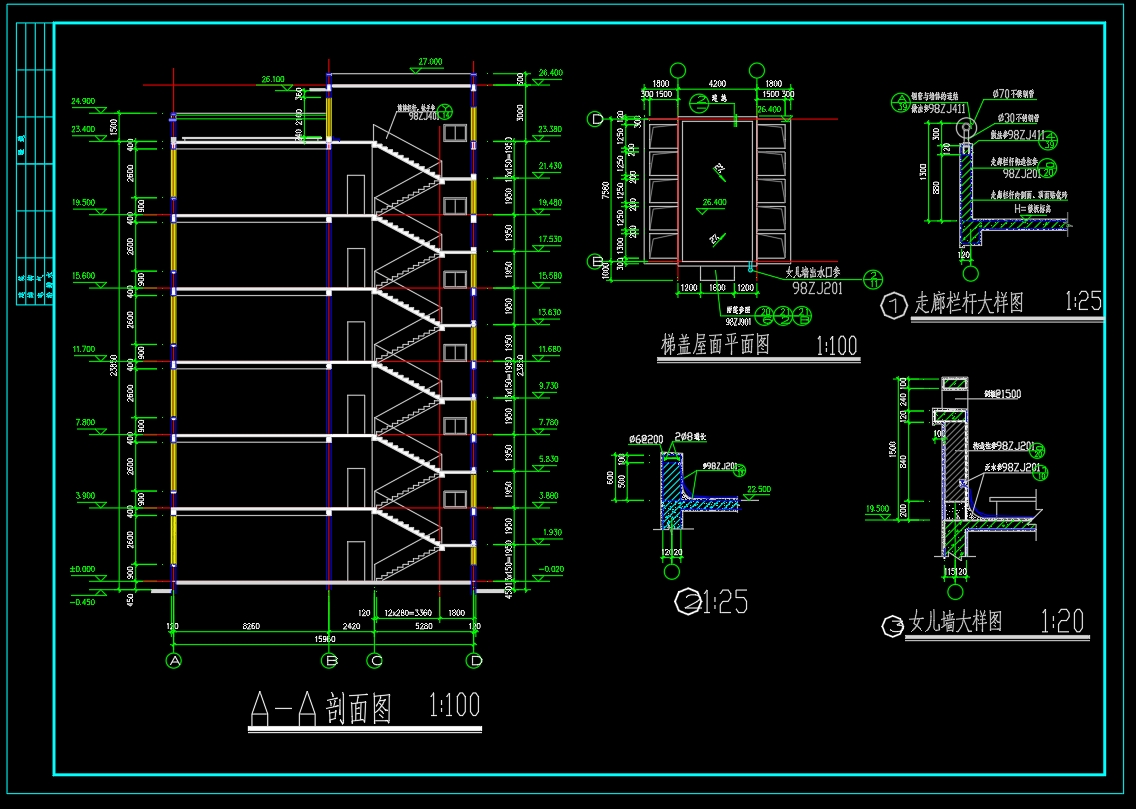
Task: Click the 11.700 floor elevation
Action: [83, 350]
